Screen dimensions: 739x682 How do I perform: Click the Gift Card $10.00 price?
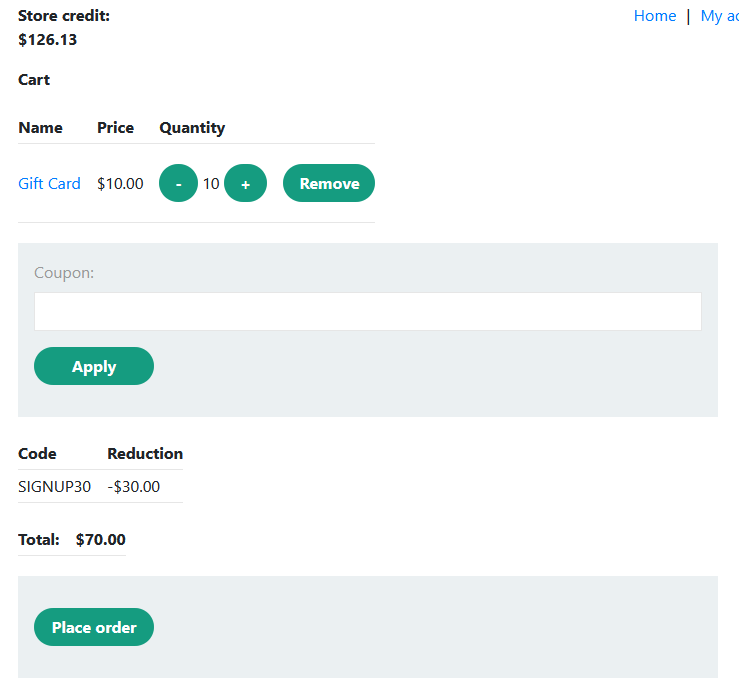(x=120, y=184)
